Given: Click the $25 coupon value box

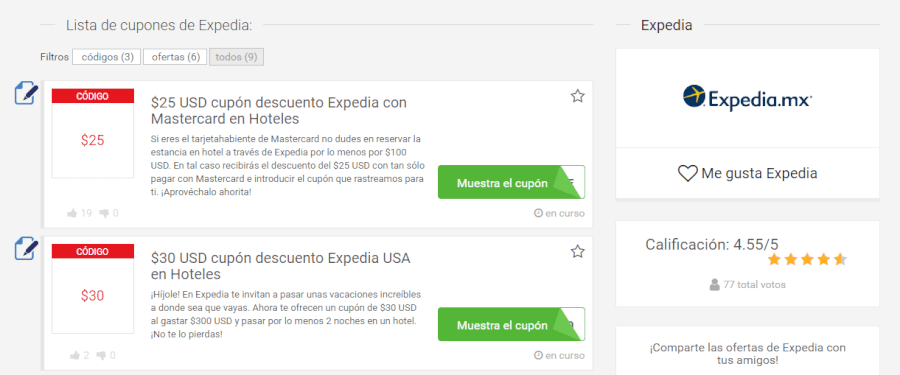Looking at the screenshot, I should 92,140.
